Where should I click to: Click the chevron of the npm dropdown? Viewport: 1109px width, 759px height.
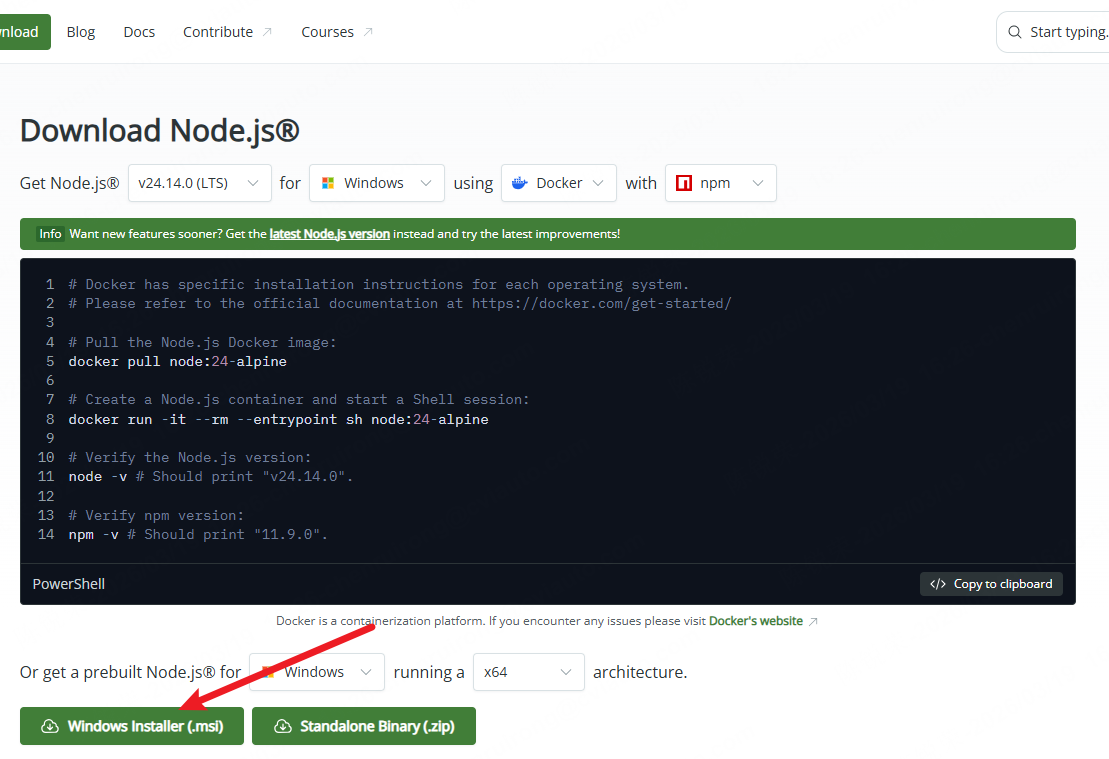pos(757,183)
